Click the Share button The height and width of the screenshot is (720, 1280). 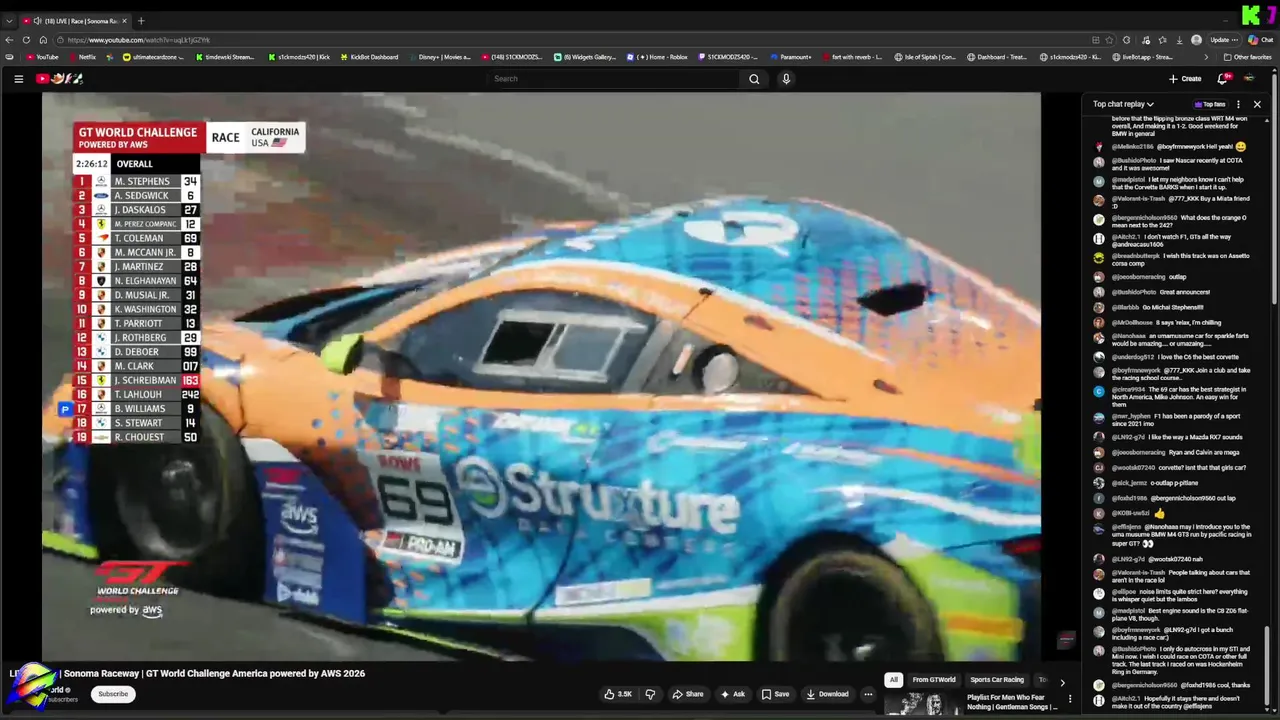pos(688,694)
